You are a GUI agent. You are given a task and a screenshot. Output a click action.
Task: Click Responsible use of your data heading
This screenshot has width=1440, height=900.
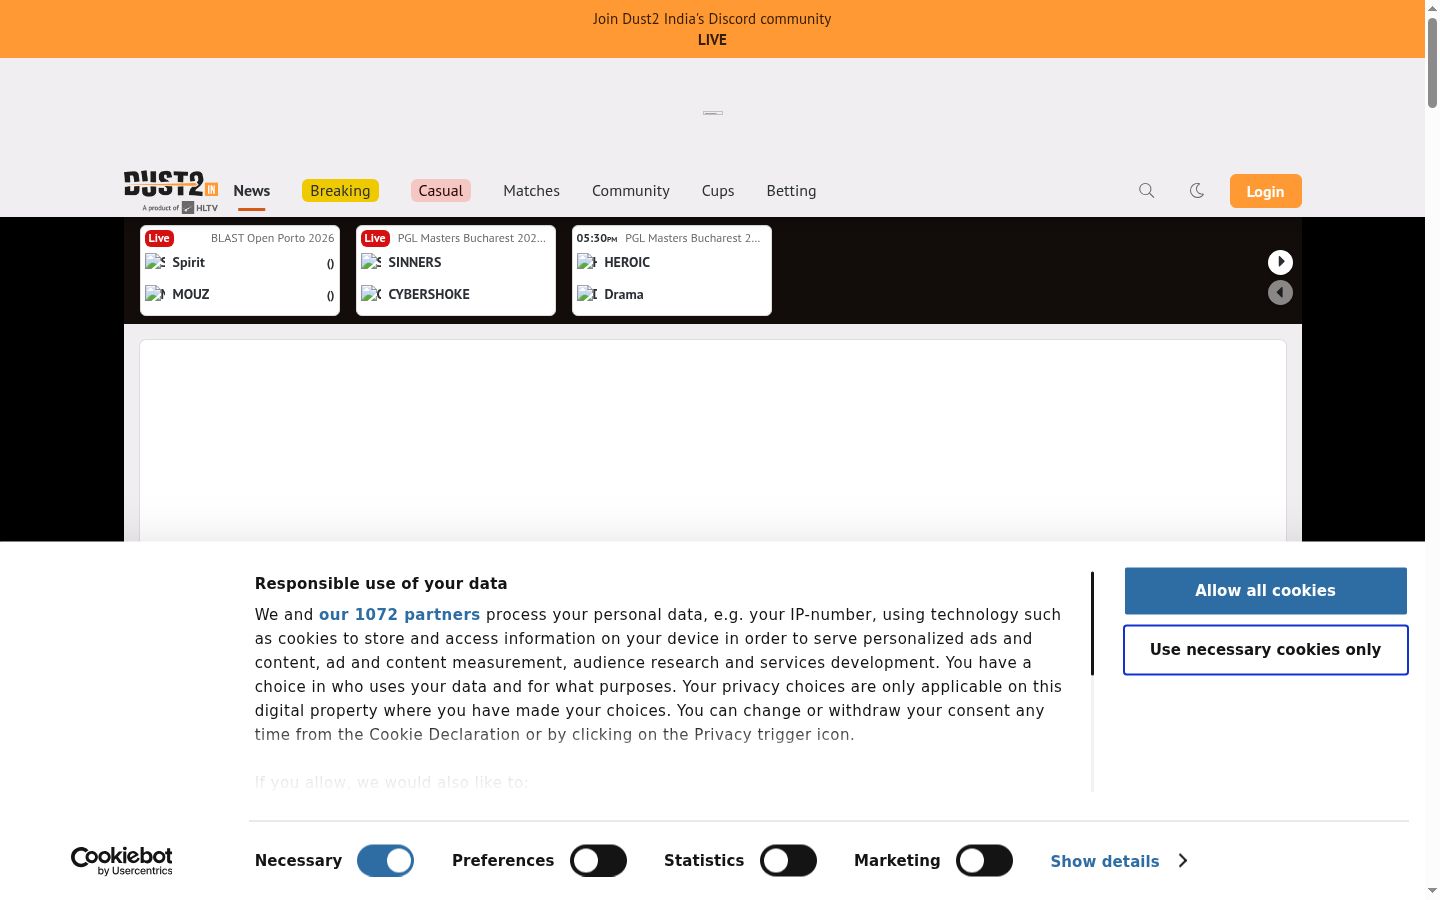click(381, 584)
